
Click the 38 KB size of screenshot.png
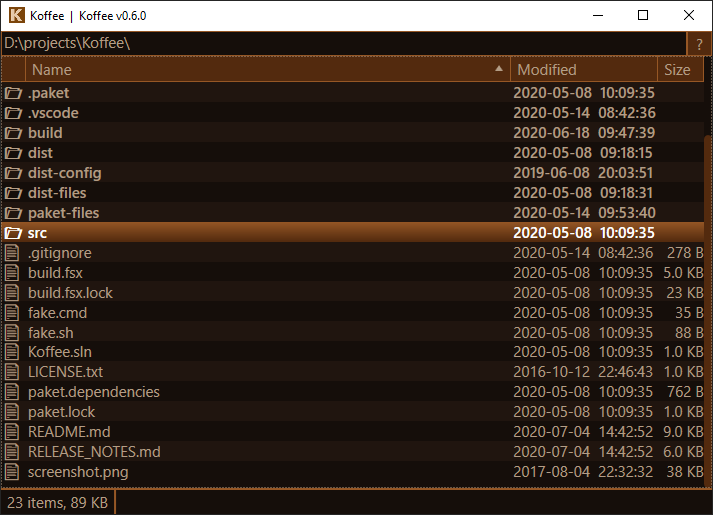pos(685,472)
